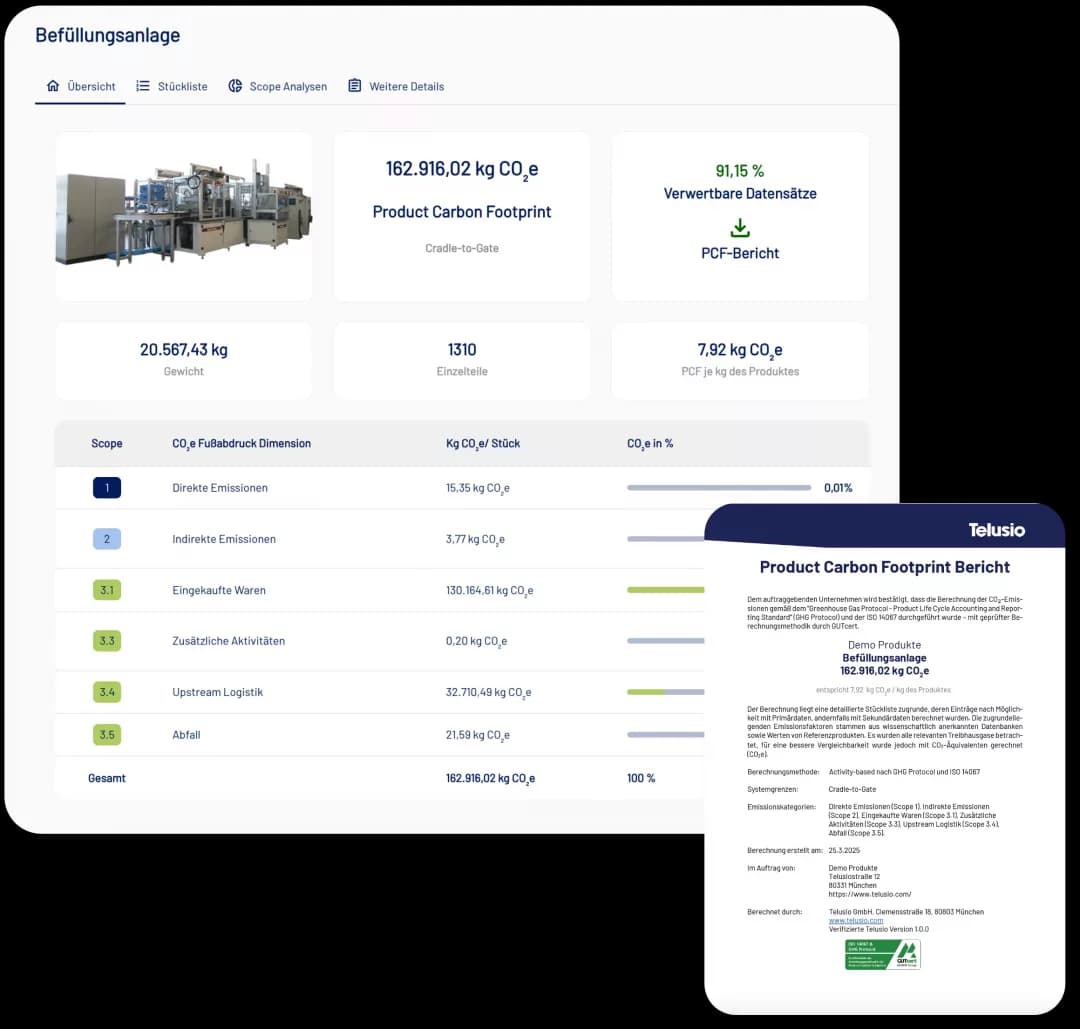Open the www.telusio.com link in report
The width and height of the screenshot is (1080, 1029).
click(855, 920)
